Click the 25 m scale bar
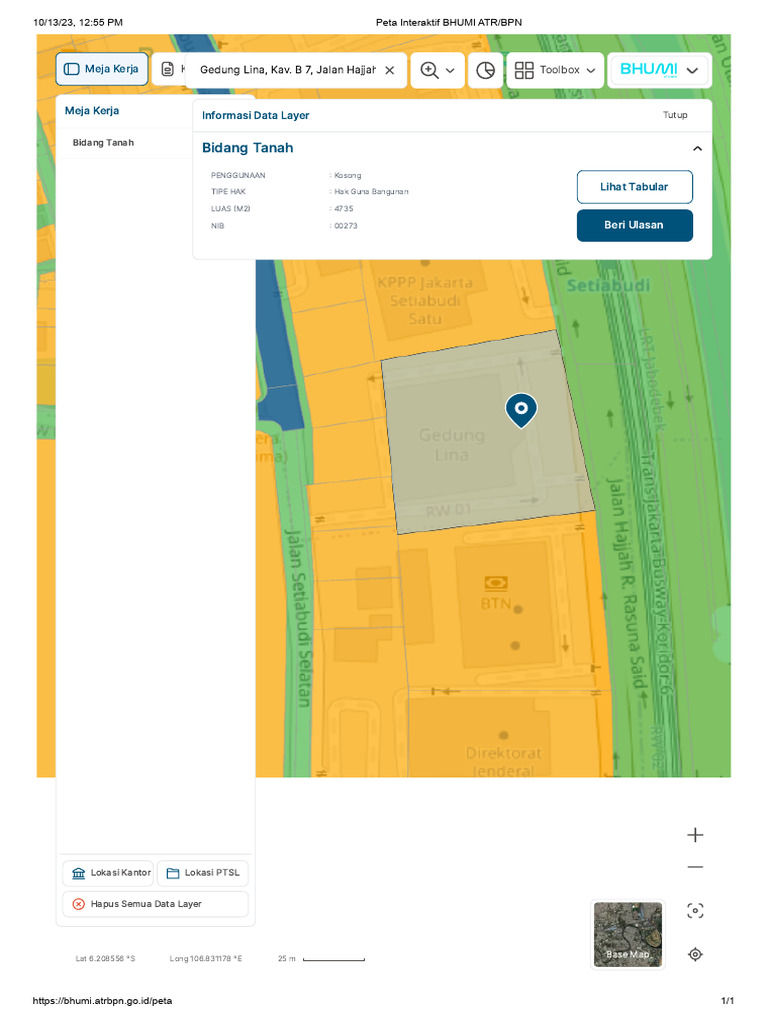 [334, 959]
